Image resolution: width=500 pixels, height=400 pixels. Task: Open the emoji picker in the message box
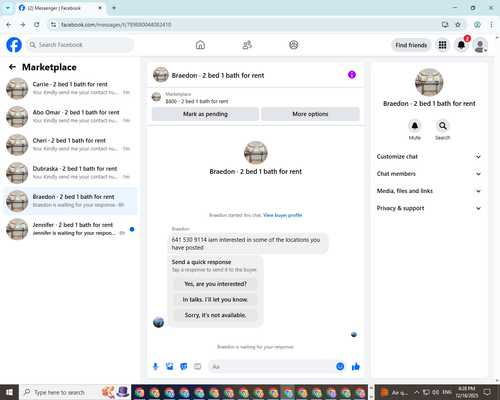(x=340, y=366)
